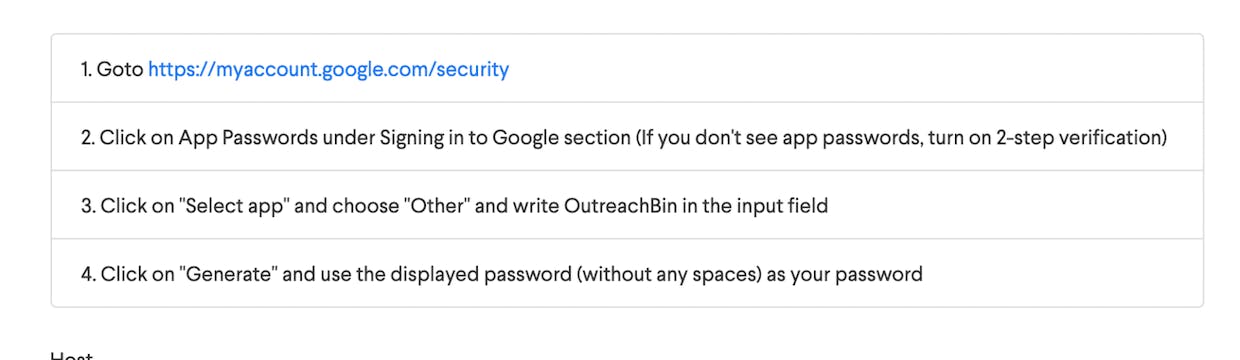
Task: Open the myaccount.google.com/security link
Action: pyautogui.click(x=329, y=69)
